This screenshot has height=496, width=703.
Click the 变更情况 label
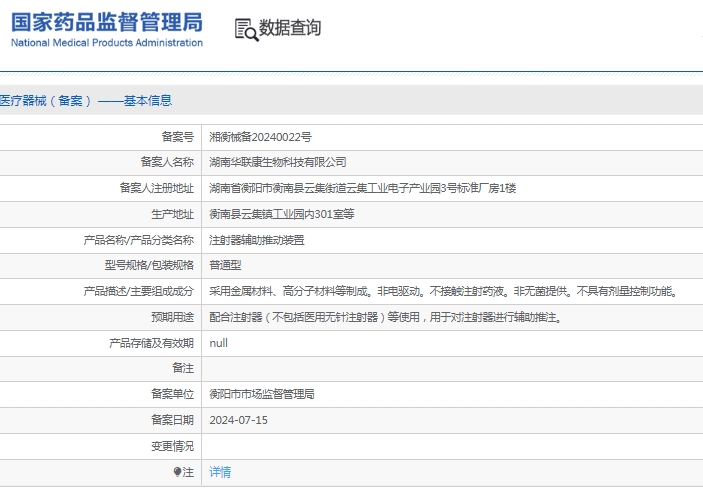[173, 447]
